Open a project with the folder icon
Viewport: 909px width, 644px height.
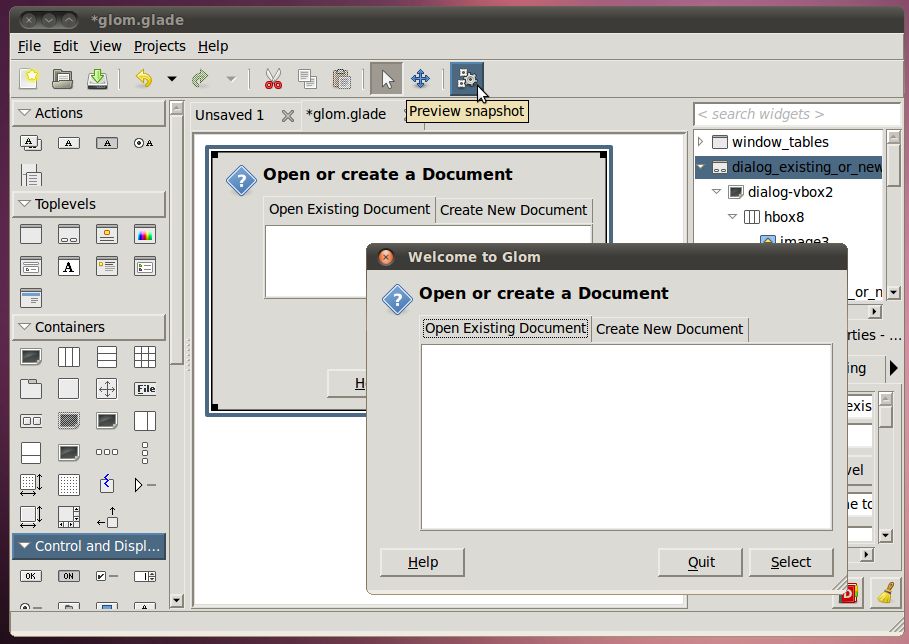tap(63, 78)
